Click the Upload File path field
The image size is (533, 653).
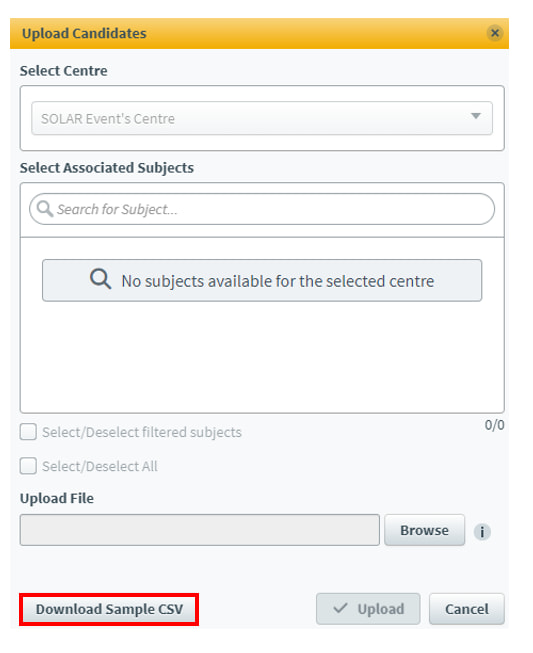pyautogui.click(x=199, y=530)
